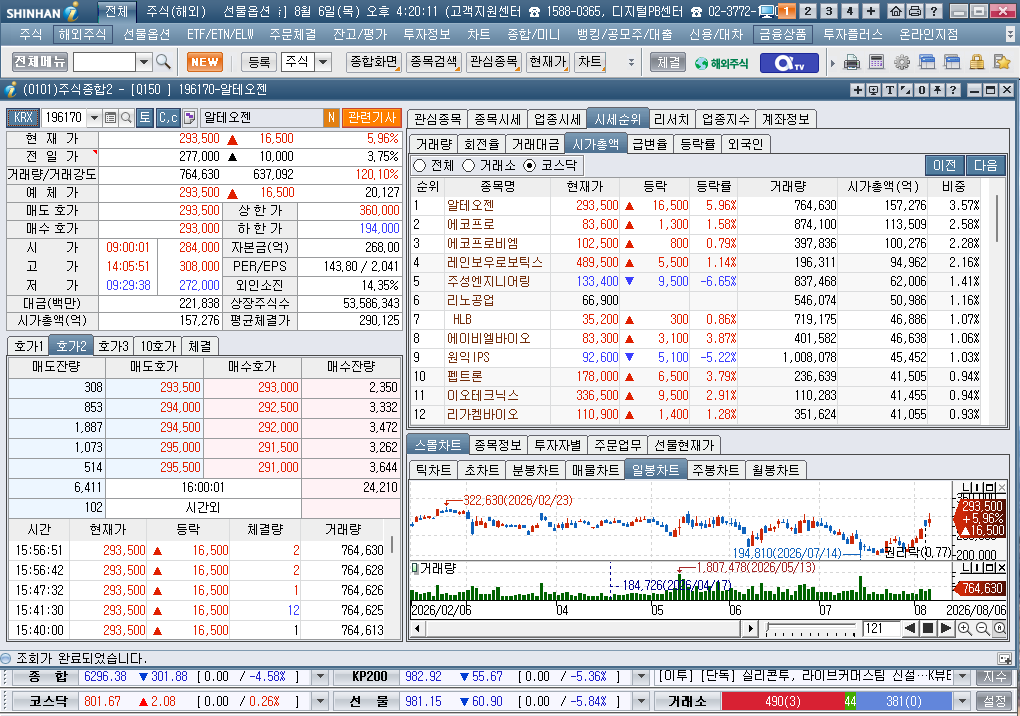This screenshot has width=1020, height=716.
Task: Open the calculator icon in the toolbar
Action: tap(876, 62)
